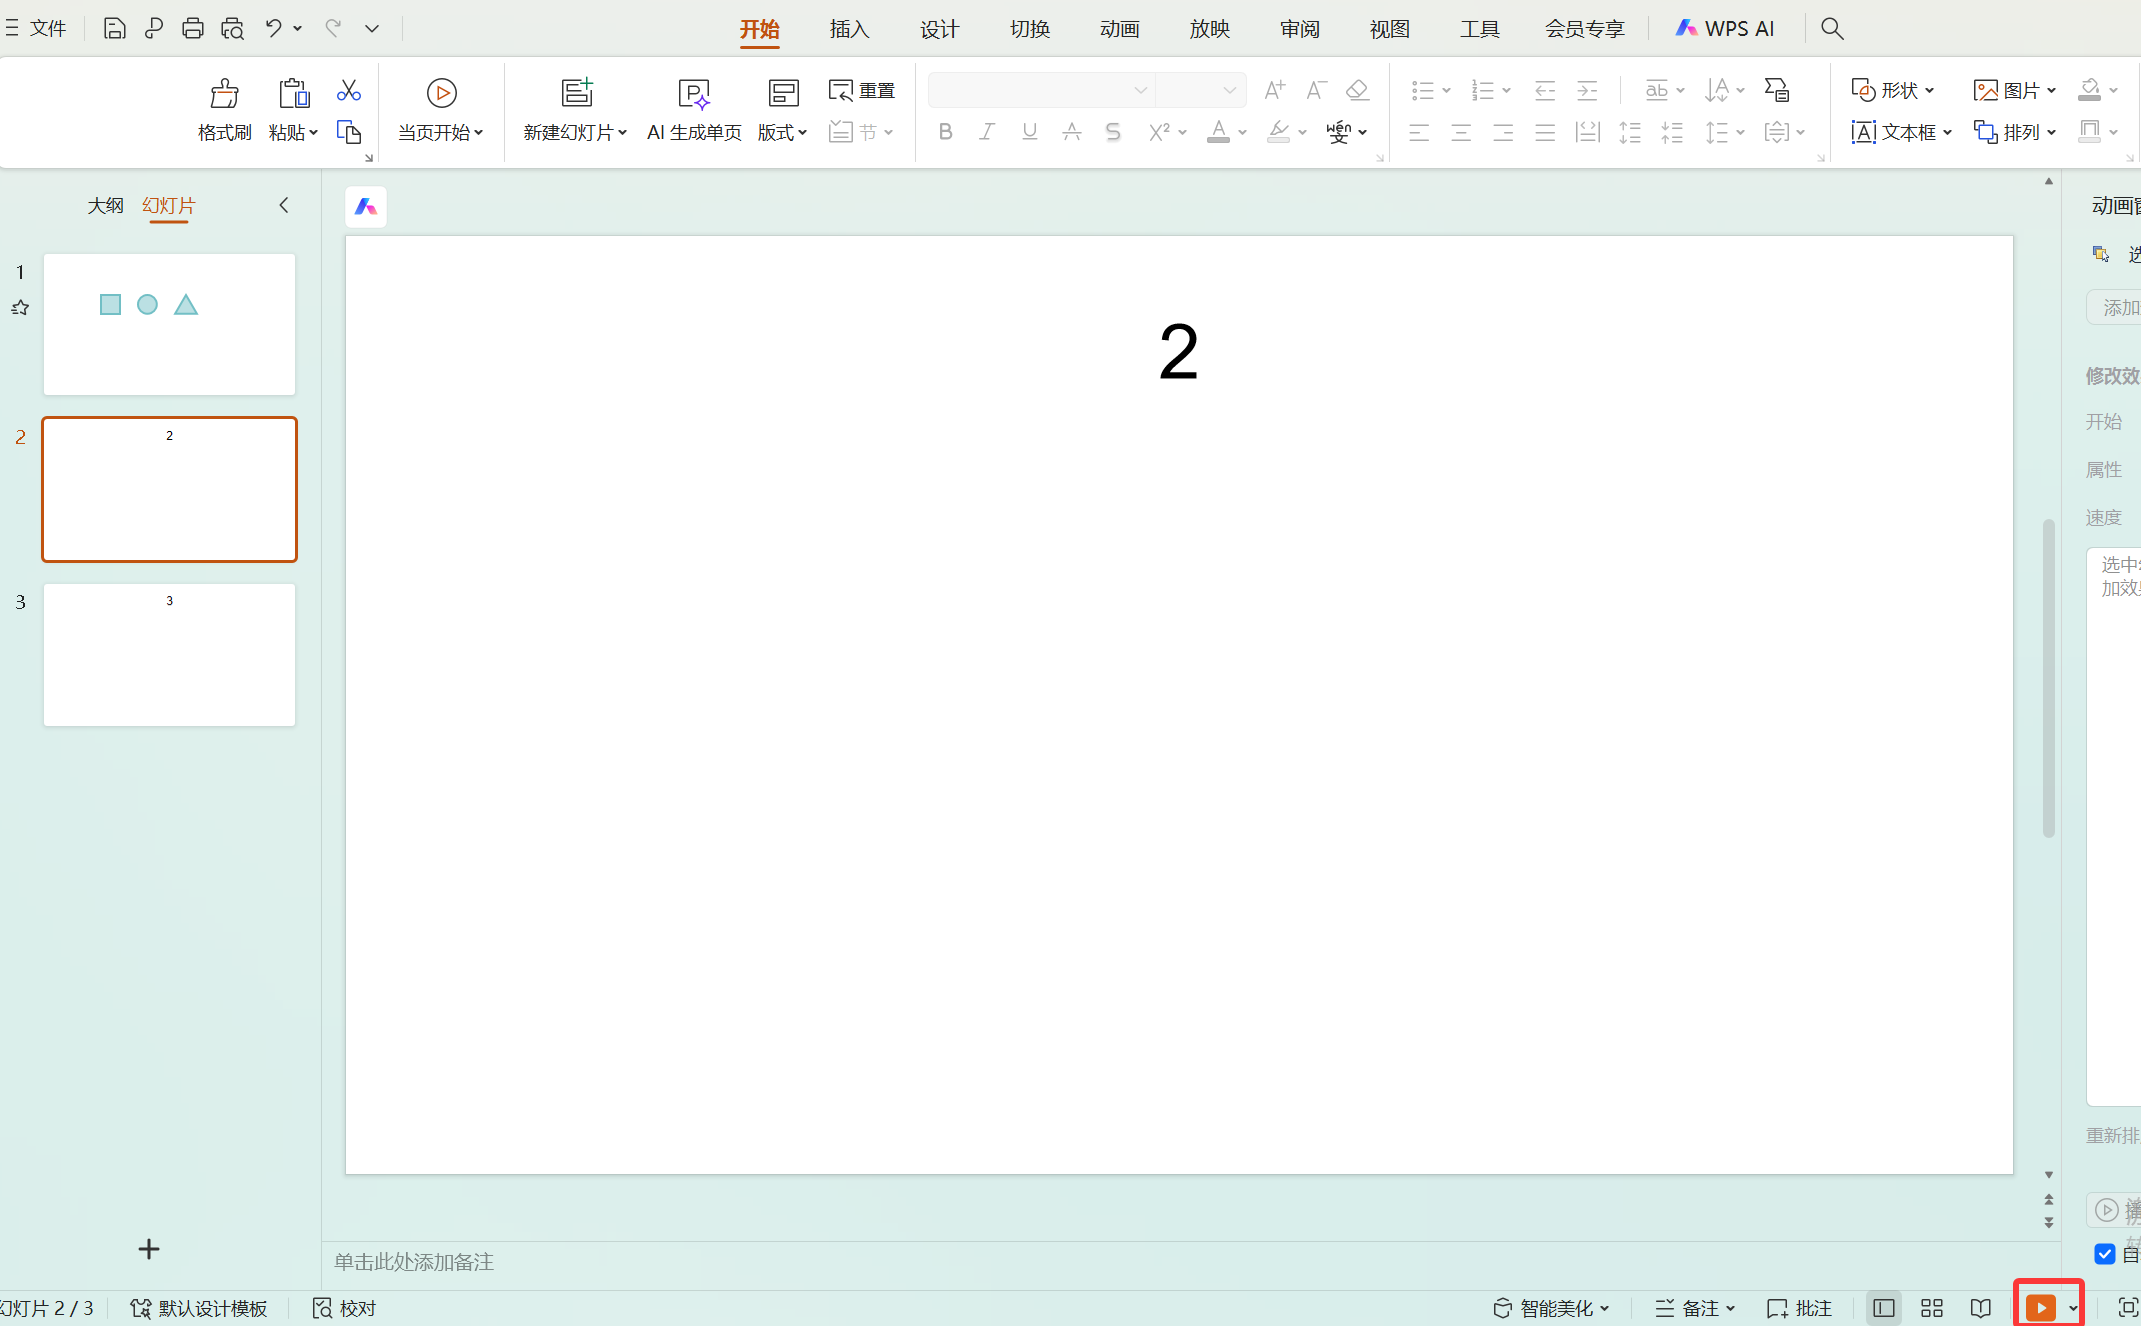Switch to the 大纲 outline tab
Screen dimensions: 2141x1326
[105, 205]
